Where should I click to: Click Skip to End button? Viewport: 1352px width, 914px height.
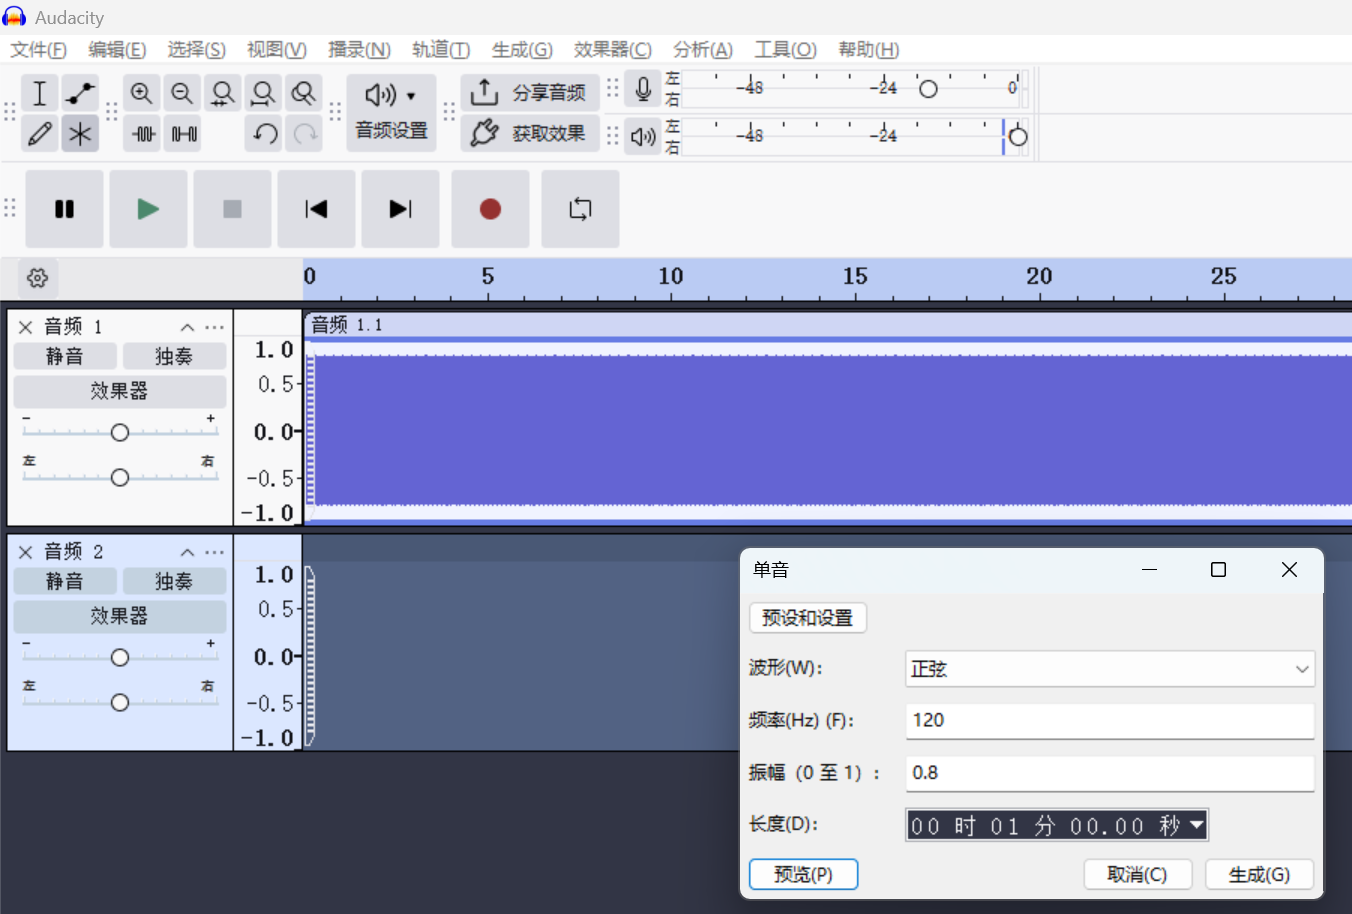click(400, 209)
